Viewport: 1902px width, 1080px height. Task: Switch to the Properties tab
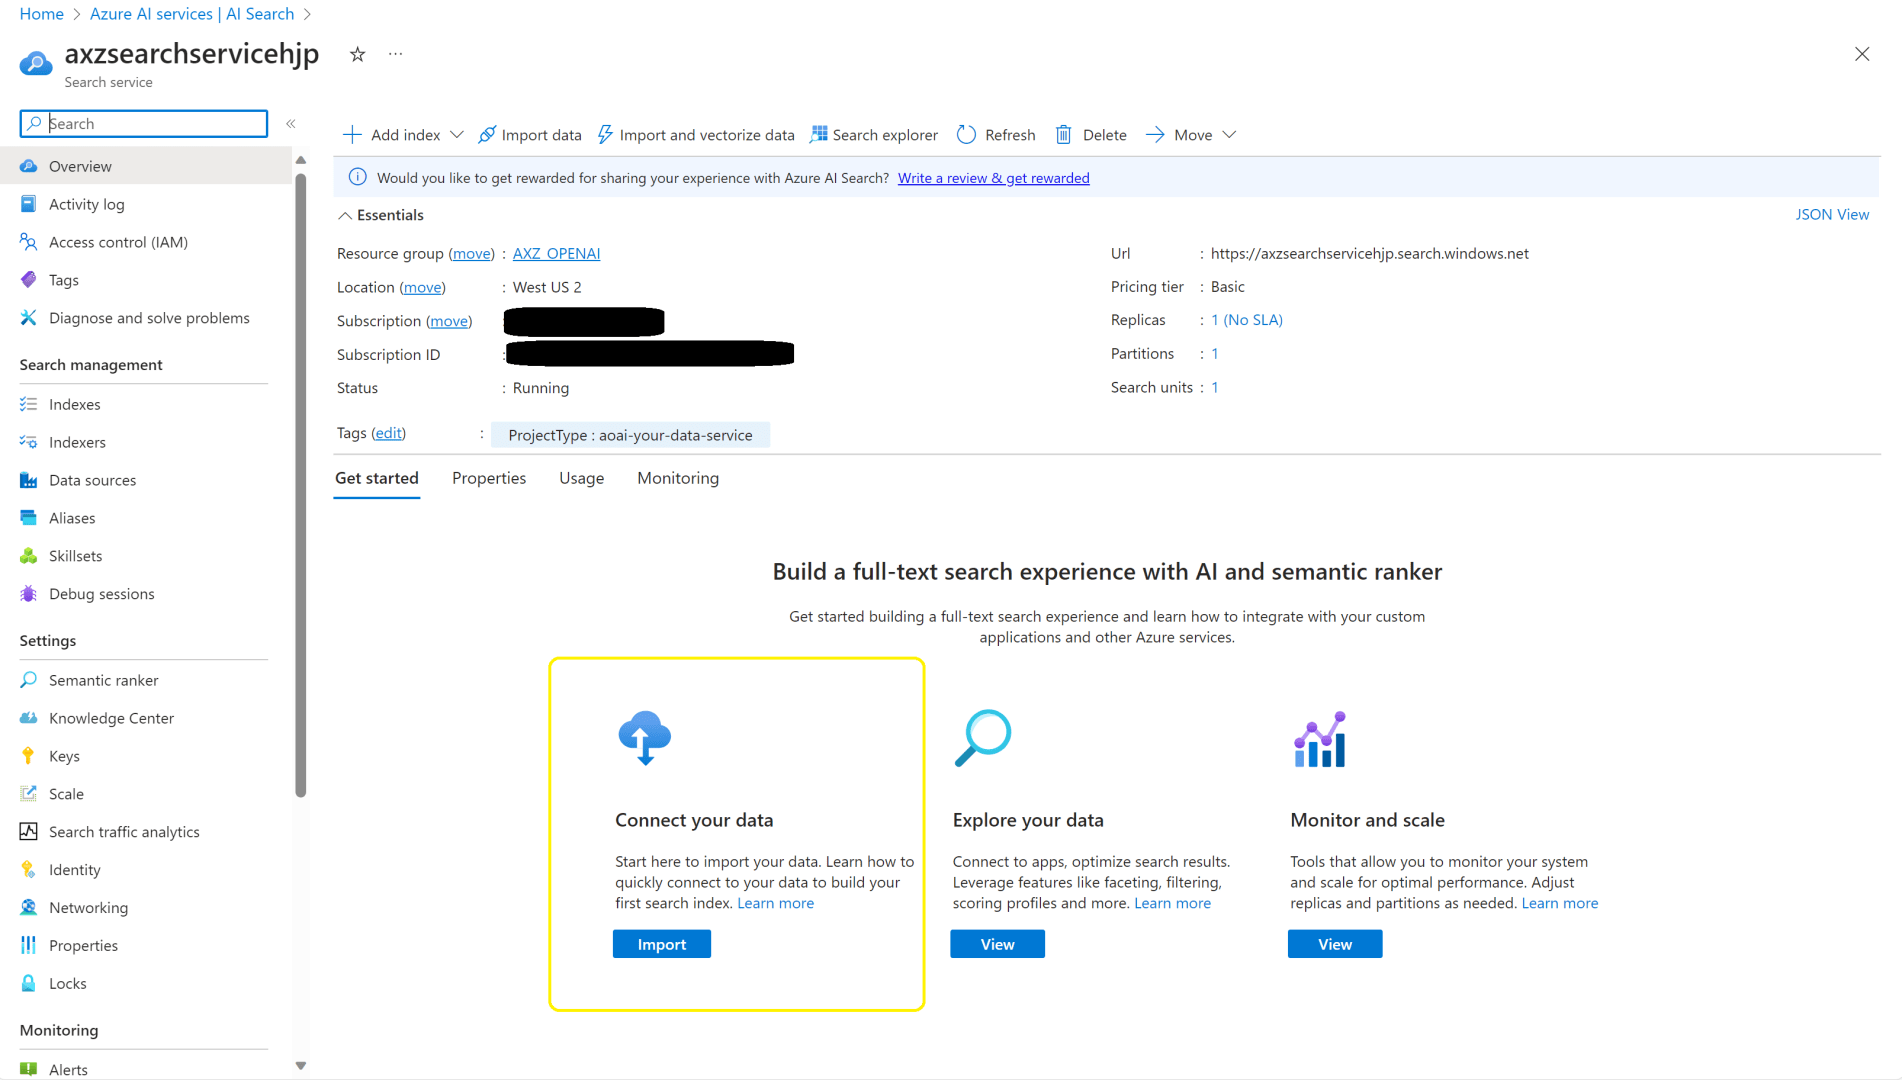coord(488,478)
